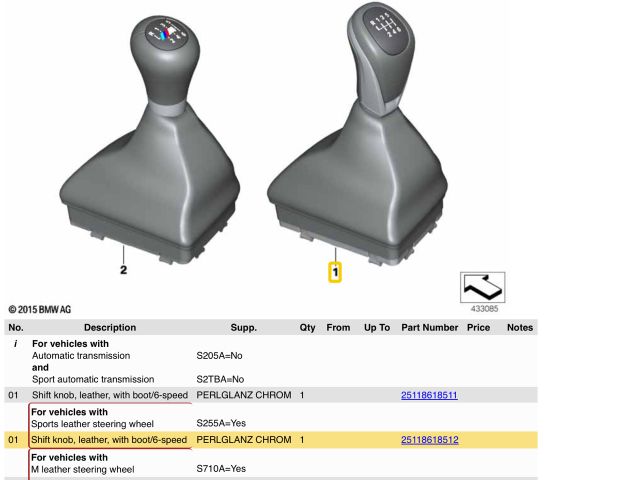Screen dimensions: 640x480
Task: Click the Notes column header
Action: [x=520, y=327]
